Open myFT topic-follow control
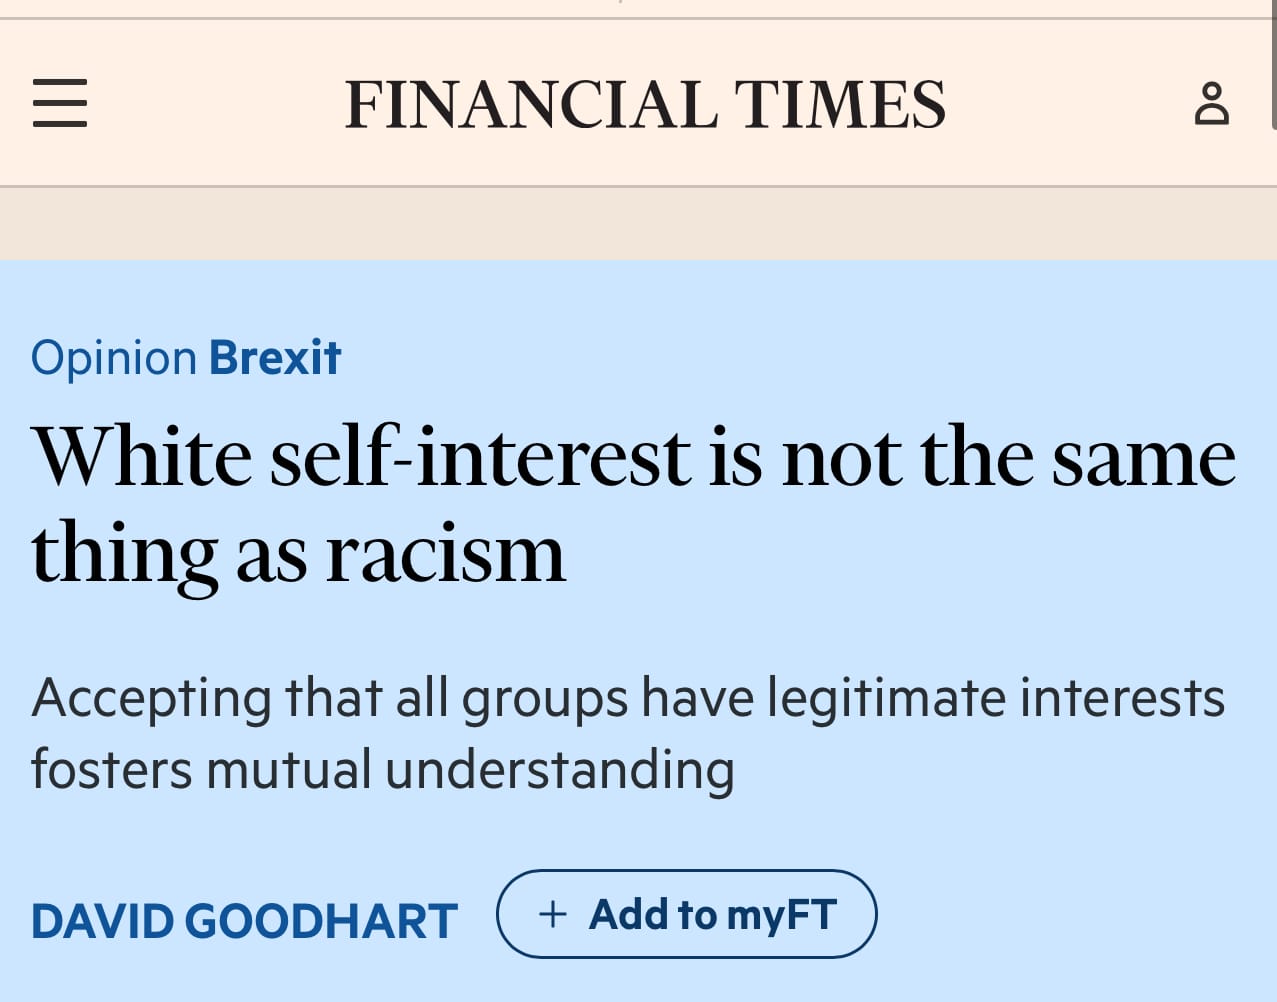This screenshot has width=1277, height=1002. 686,913
